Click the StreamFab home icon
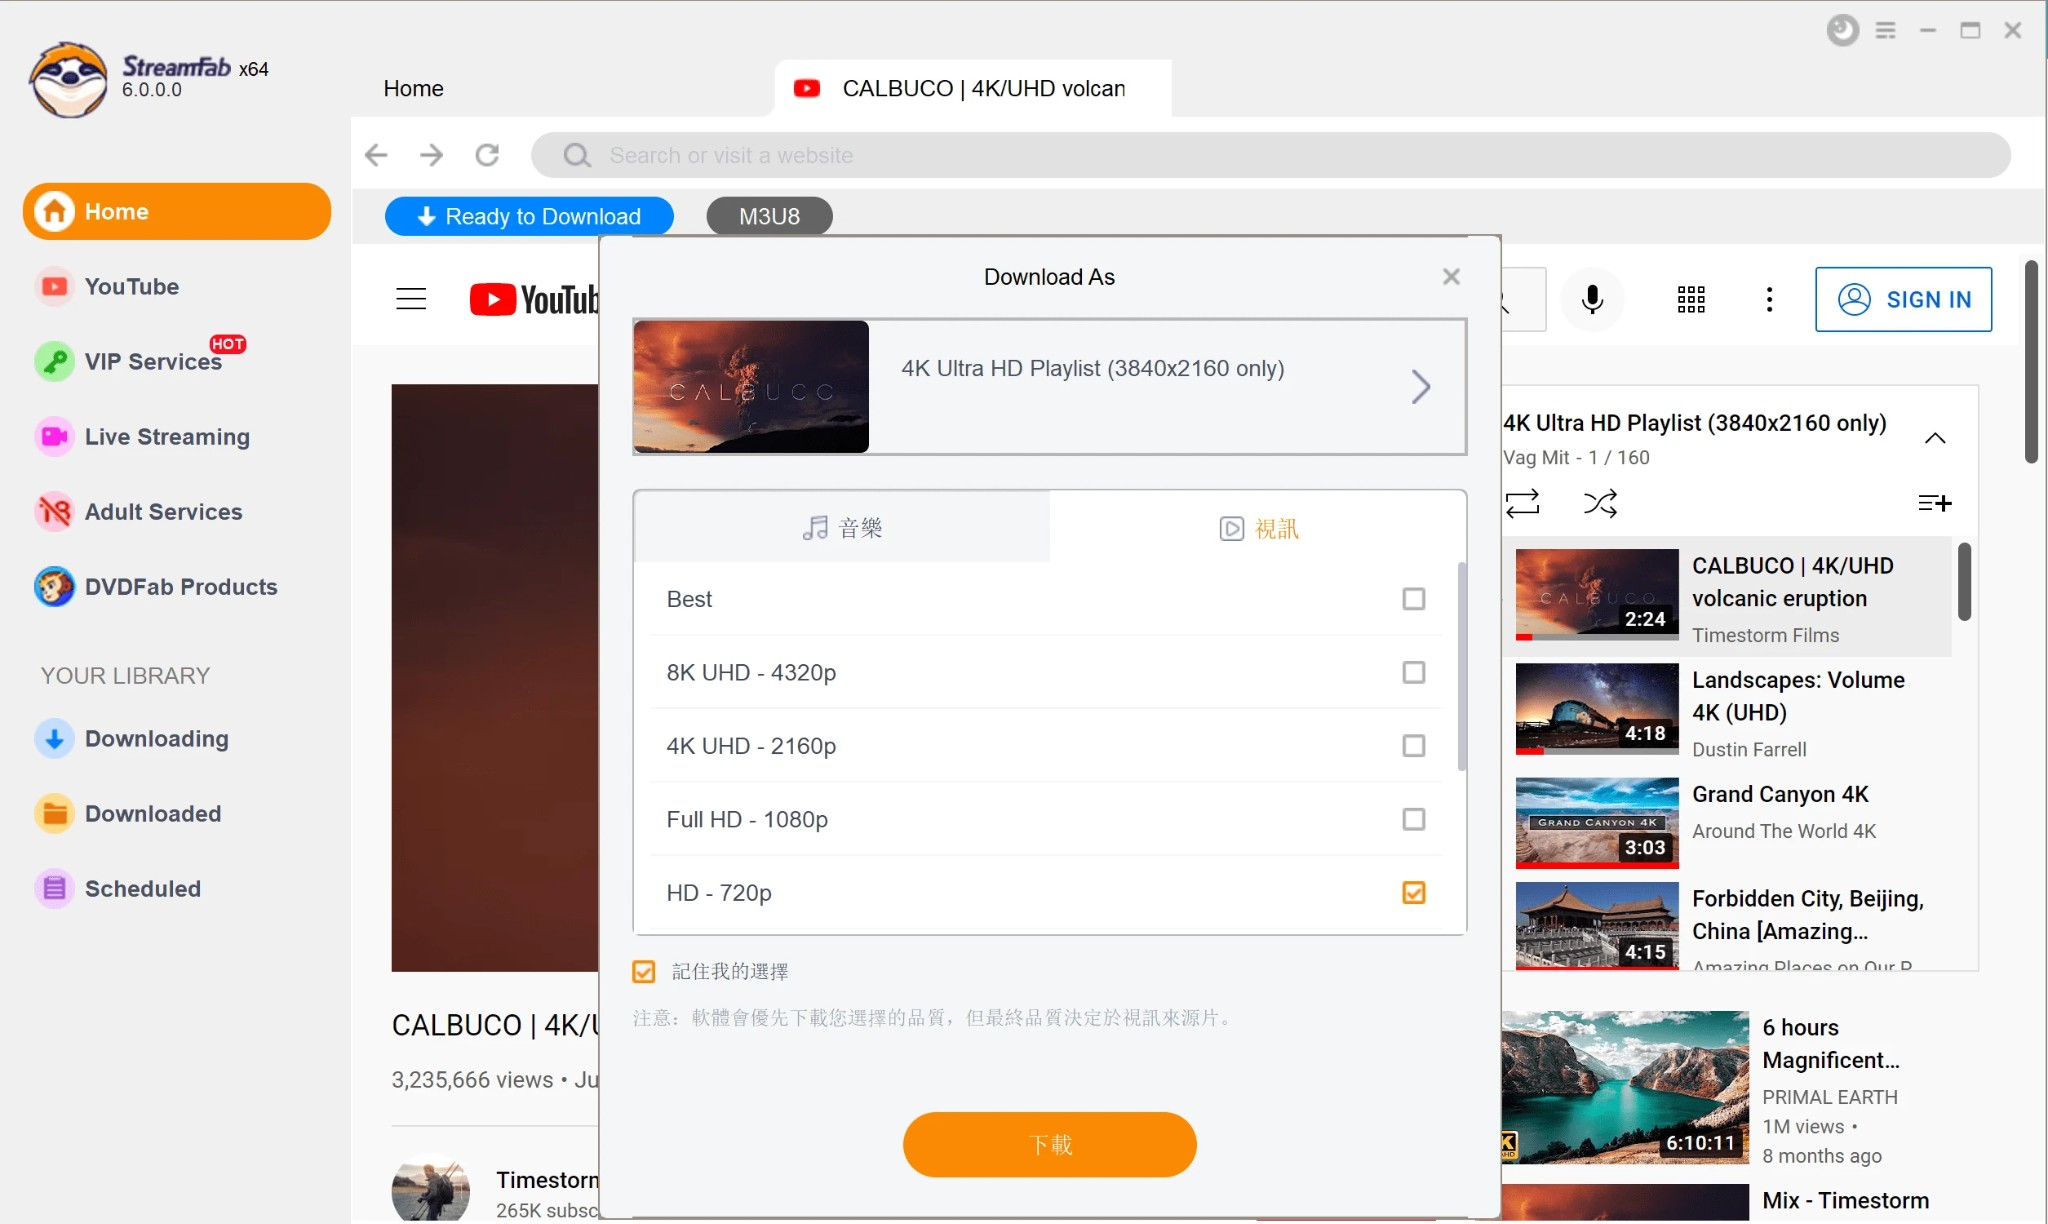 [x=54, y=211]
